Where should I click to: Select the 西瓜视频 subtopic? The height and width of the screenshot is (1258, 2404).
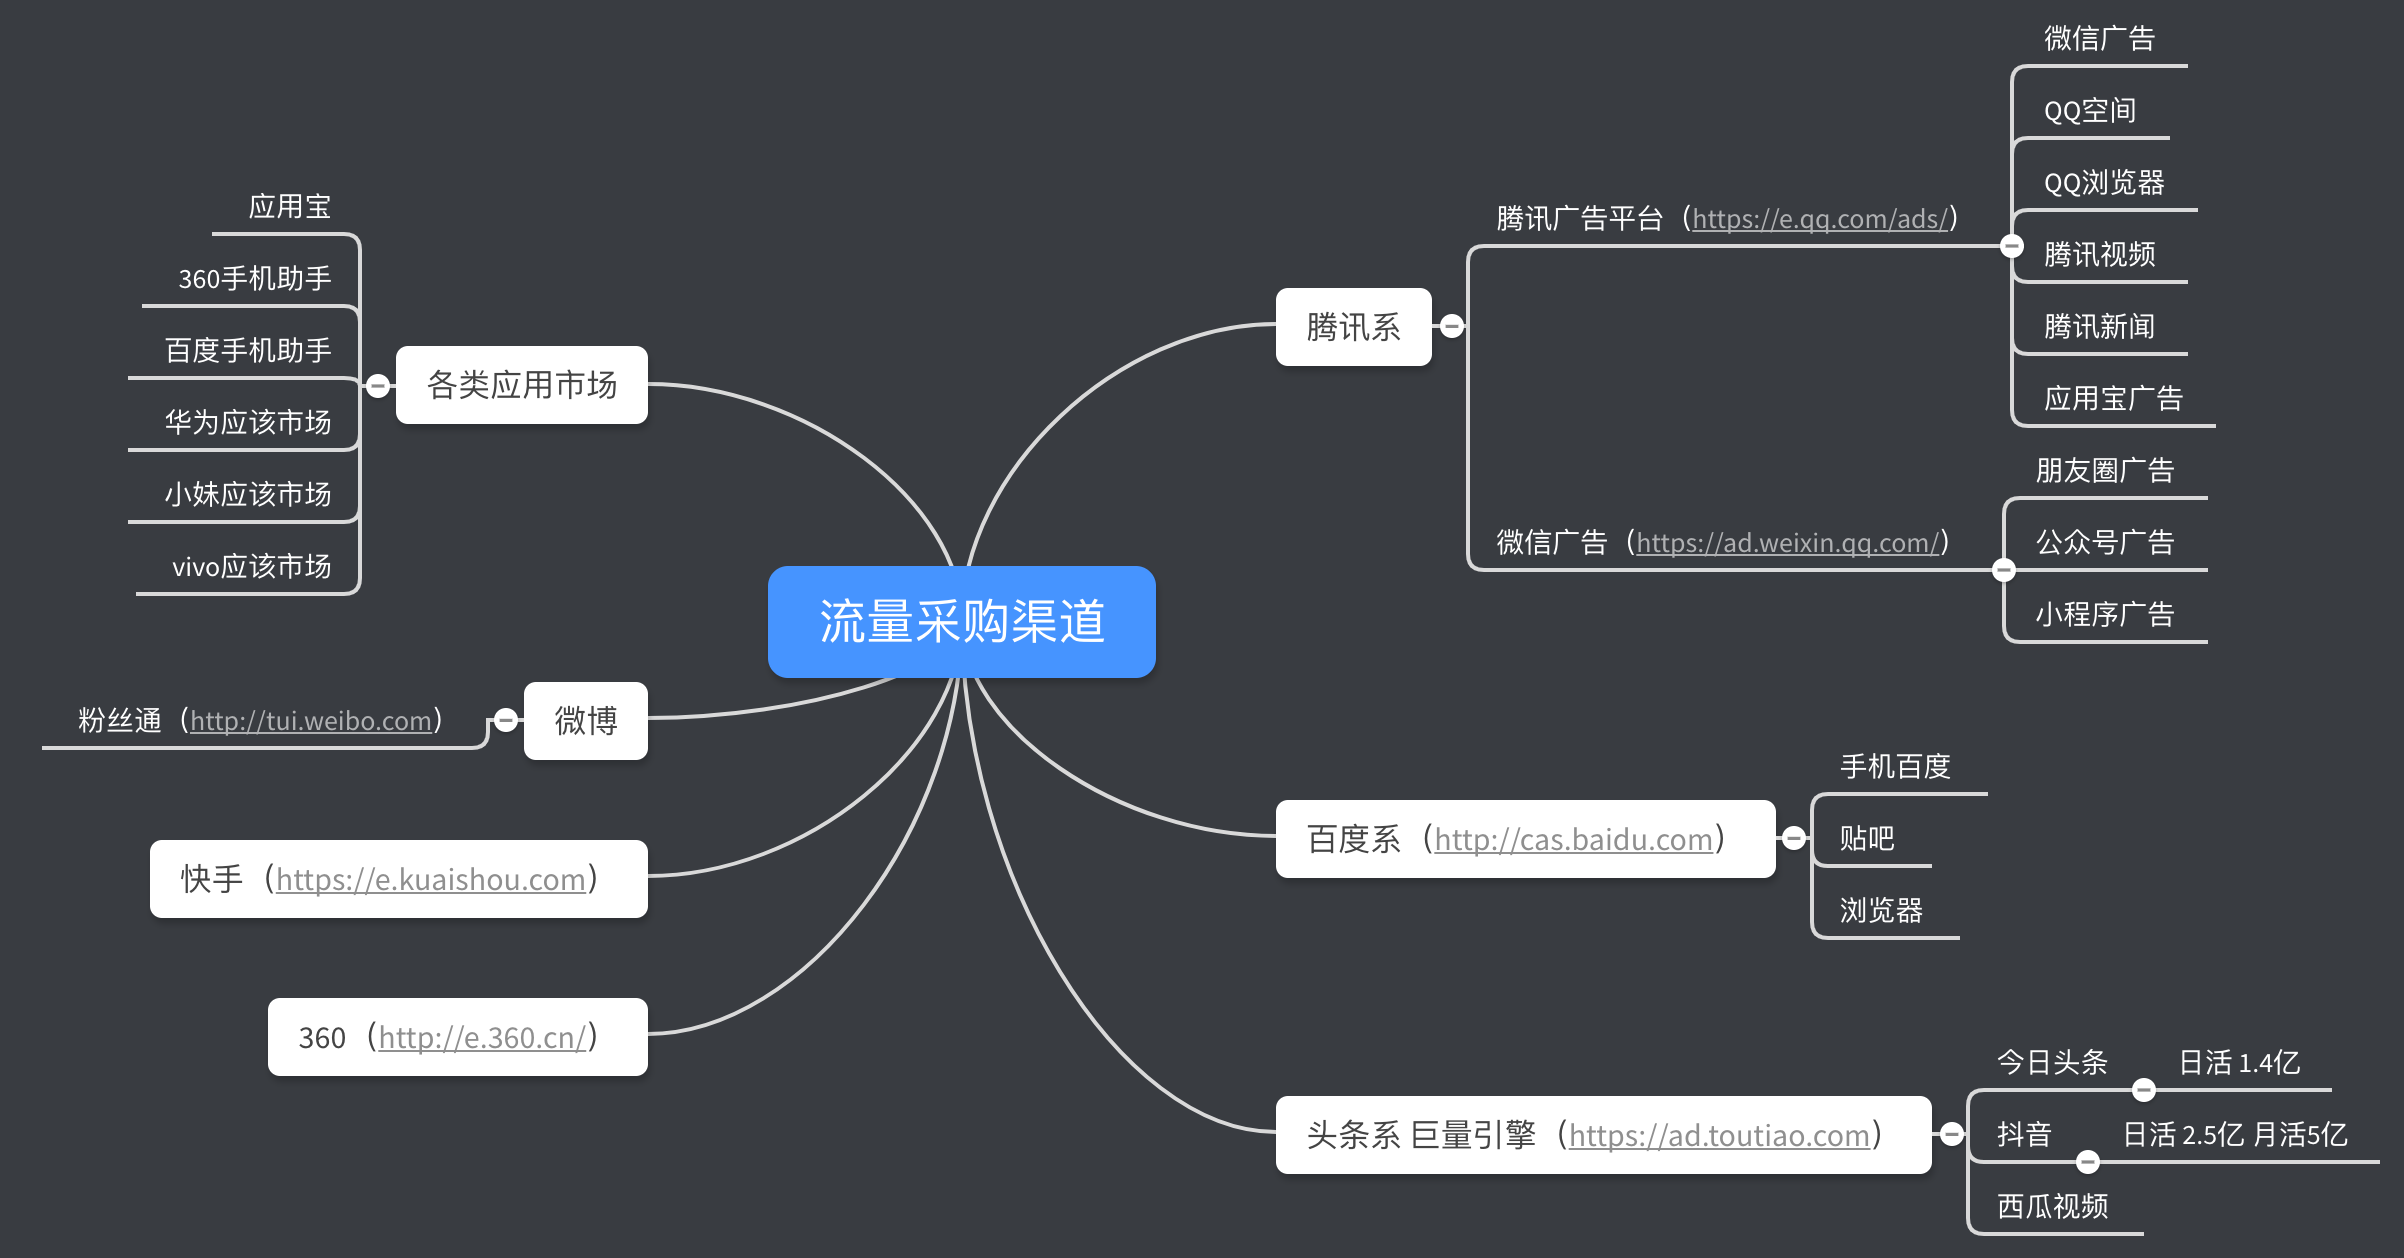coord(2052,1207)
